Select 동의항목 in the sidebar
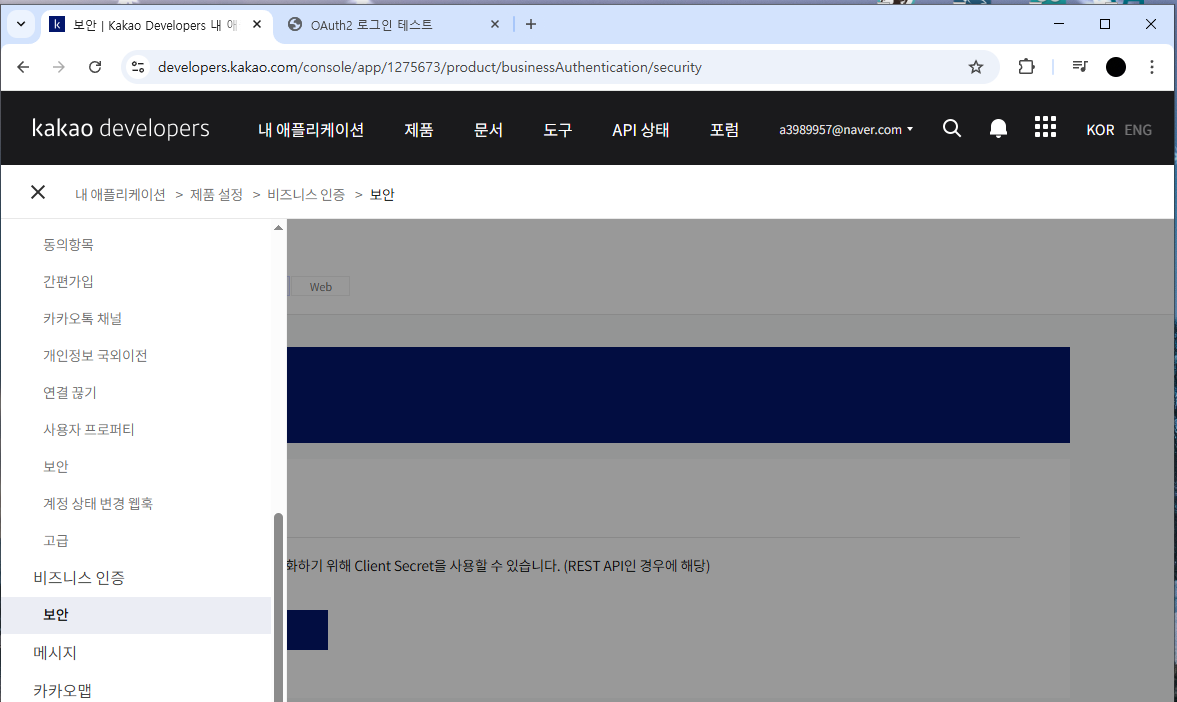 click(68, 244)
